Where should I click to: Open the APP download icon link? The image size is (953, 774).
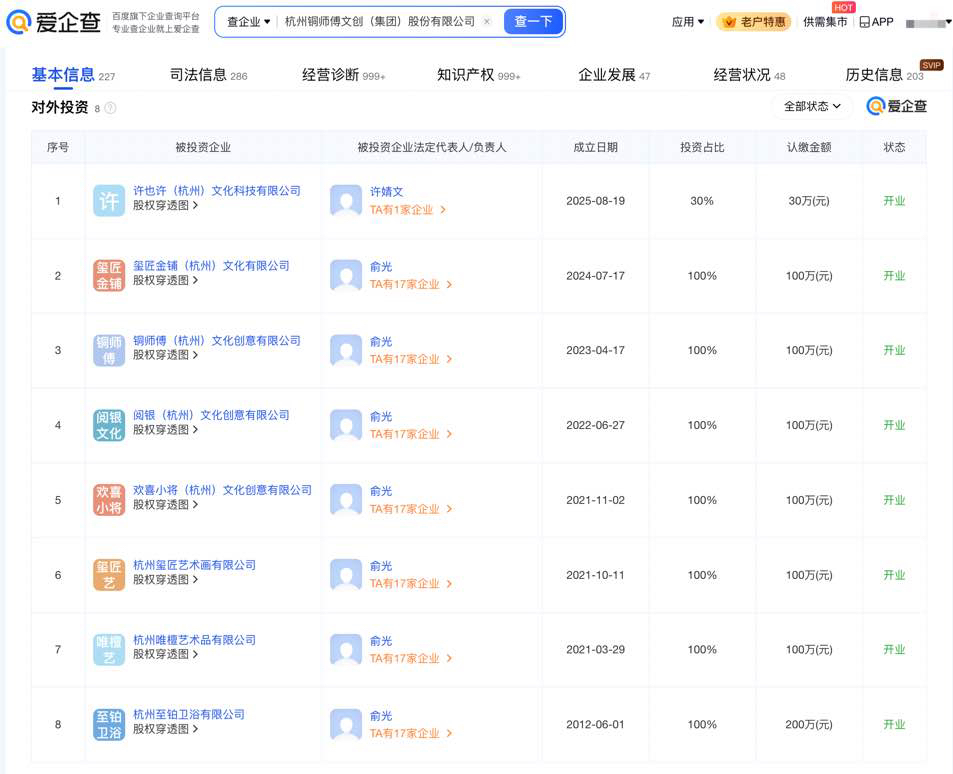[876, 22]
